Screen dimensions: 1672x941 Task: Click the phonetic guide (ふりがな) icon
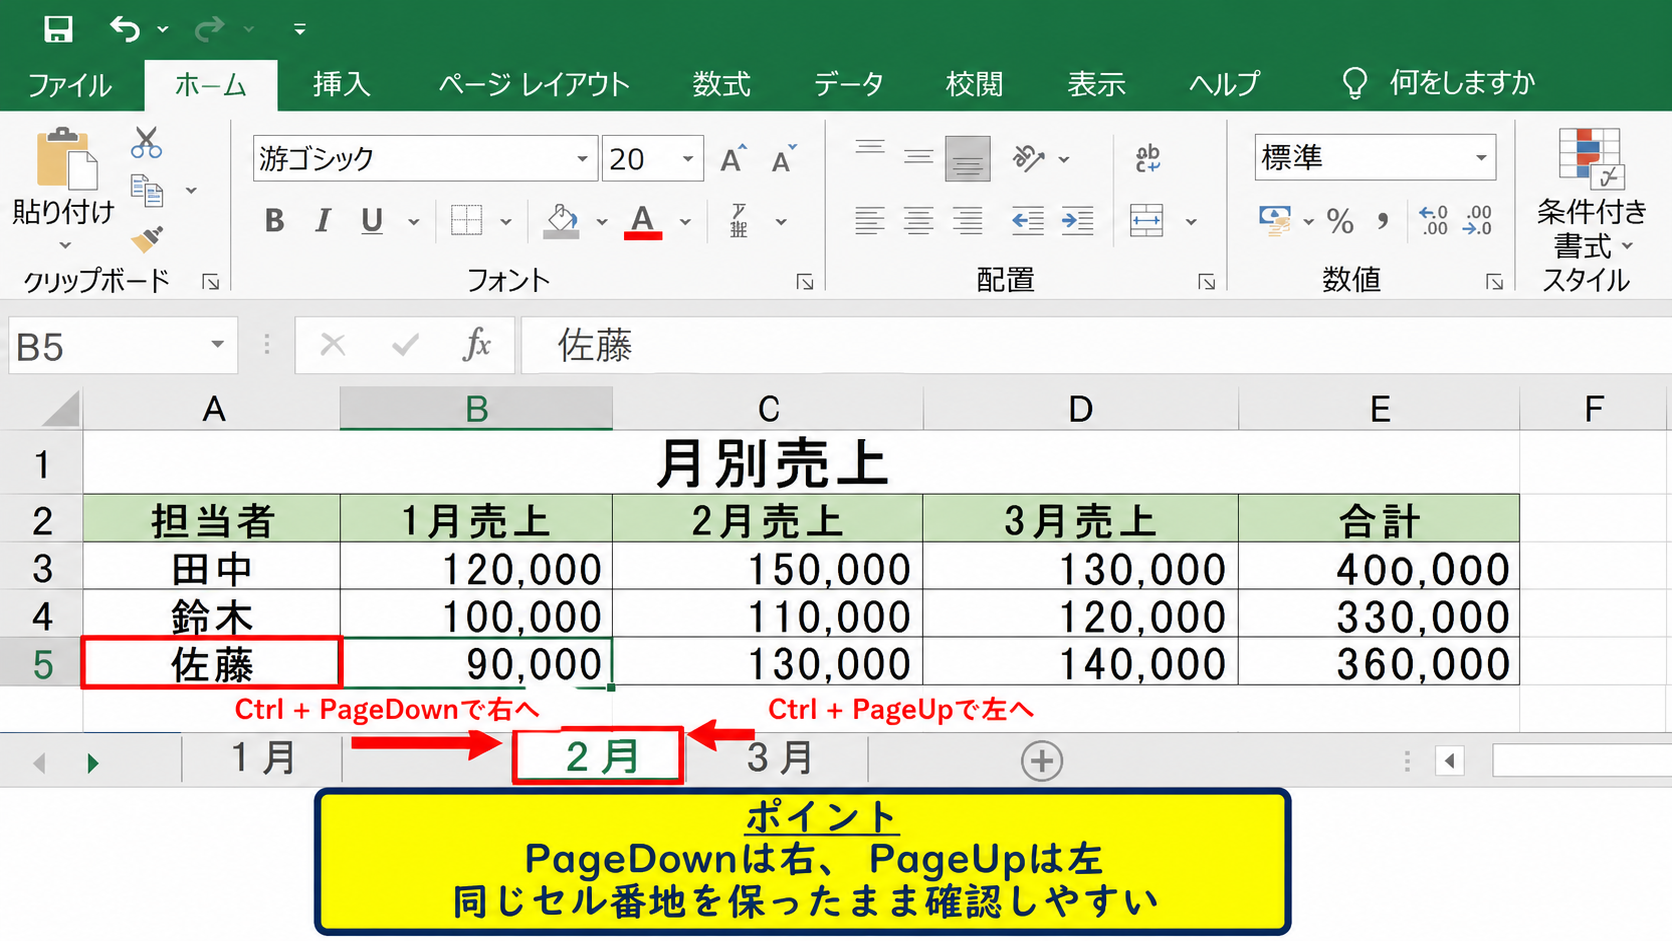(739, 221)
